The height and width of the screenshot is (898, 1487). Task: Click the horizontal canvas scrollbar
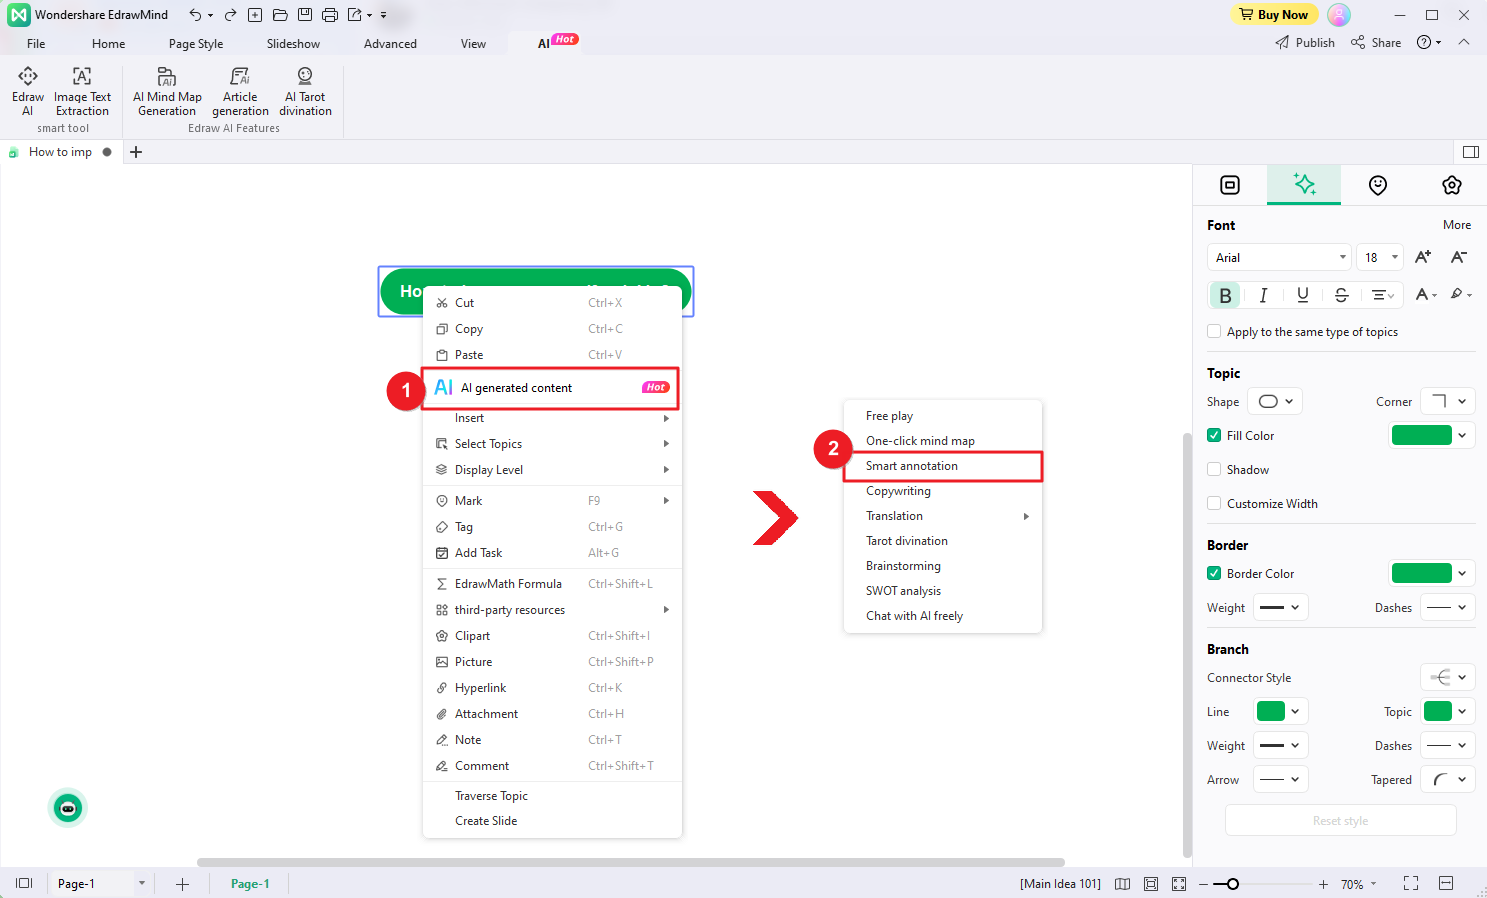point(630,862)
